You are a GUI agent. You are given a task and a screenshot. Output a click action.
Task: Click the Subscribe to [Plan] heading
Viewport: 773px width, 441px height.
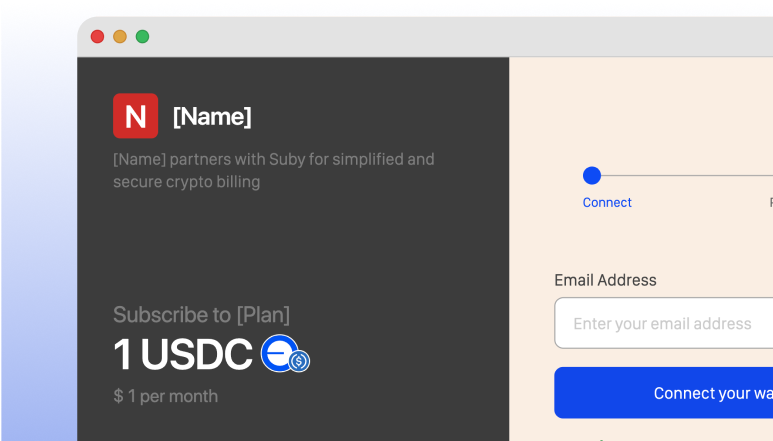tap(201, 315)
